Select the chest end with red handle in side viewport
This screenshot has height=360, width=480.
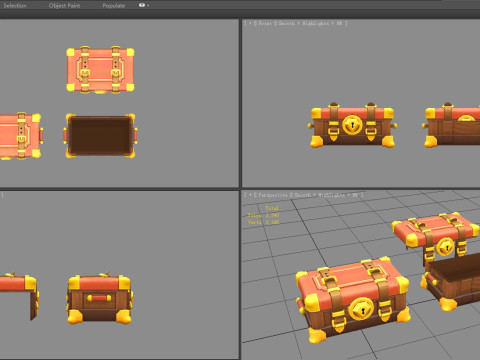click(99, 298)
